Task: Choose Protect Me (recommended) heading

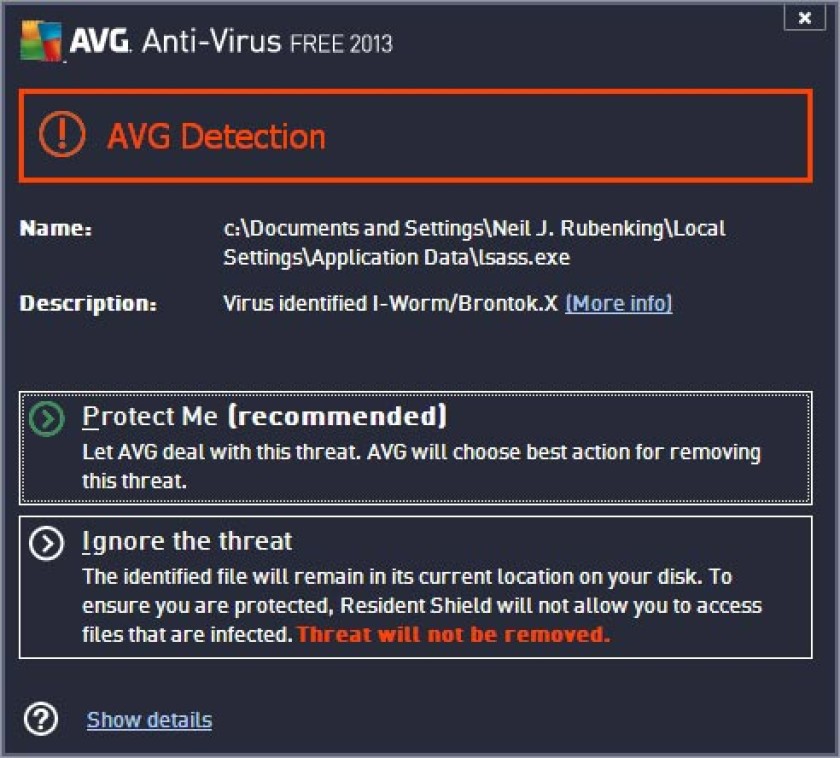Action: pyautogui.click(x=265, y=416)
